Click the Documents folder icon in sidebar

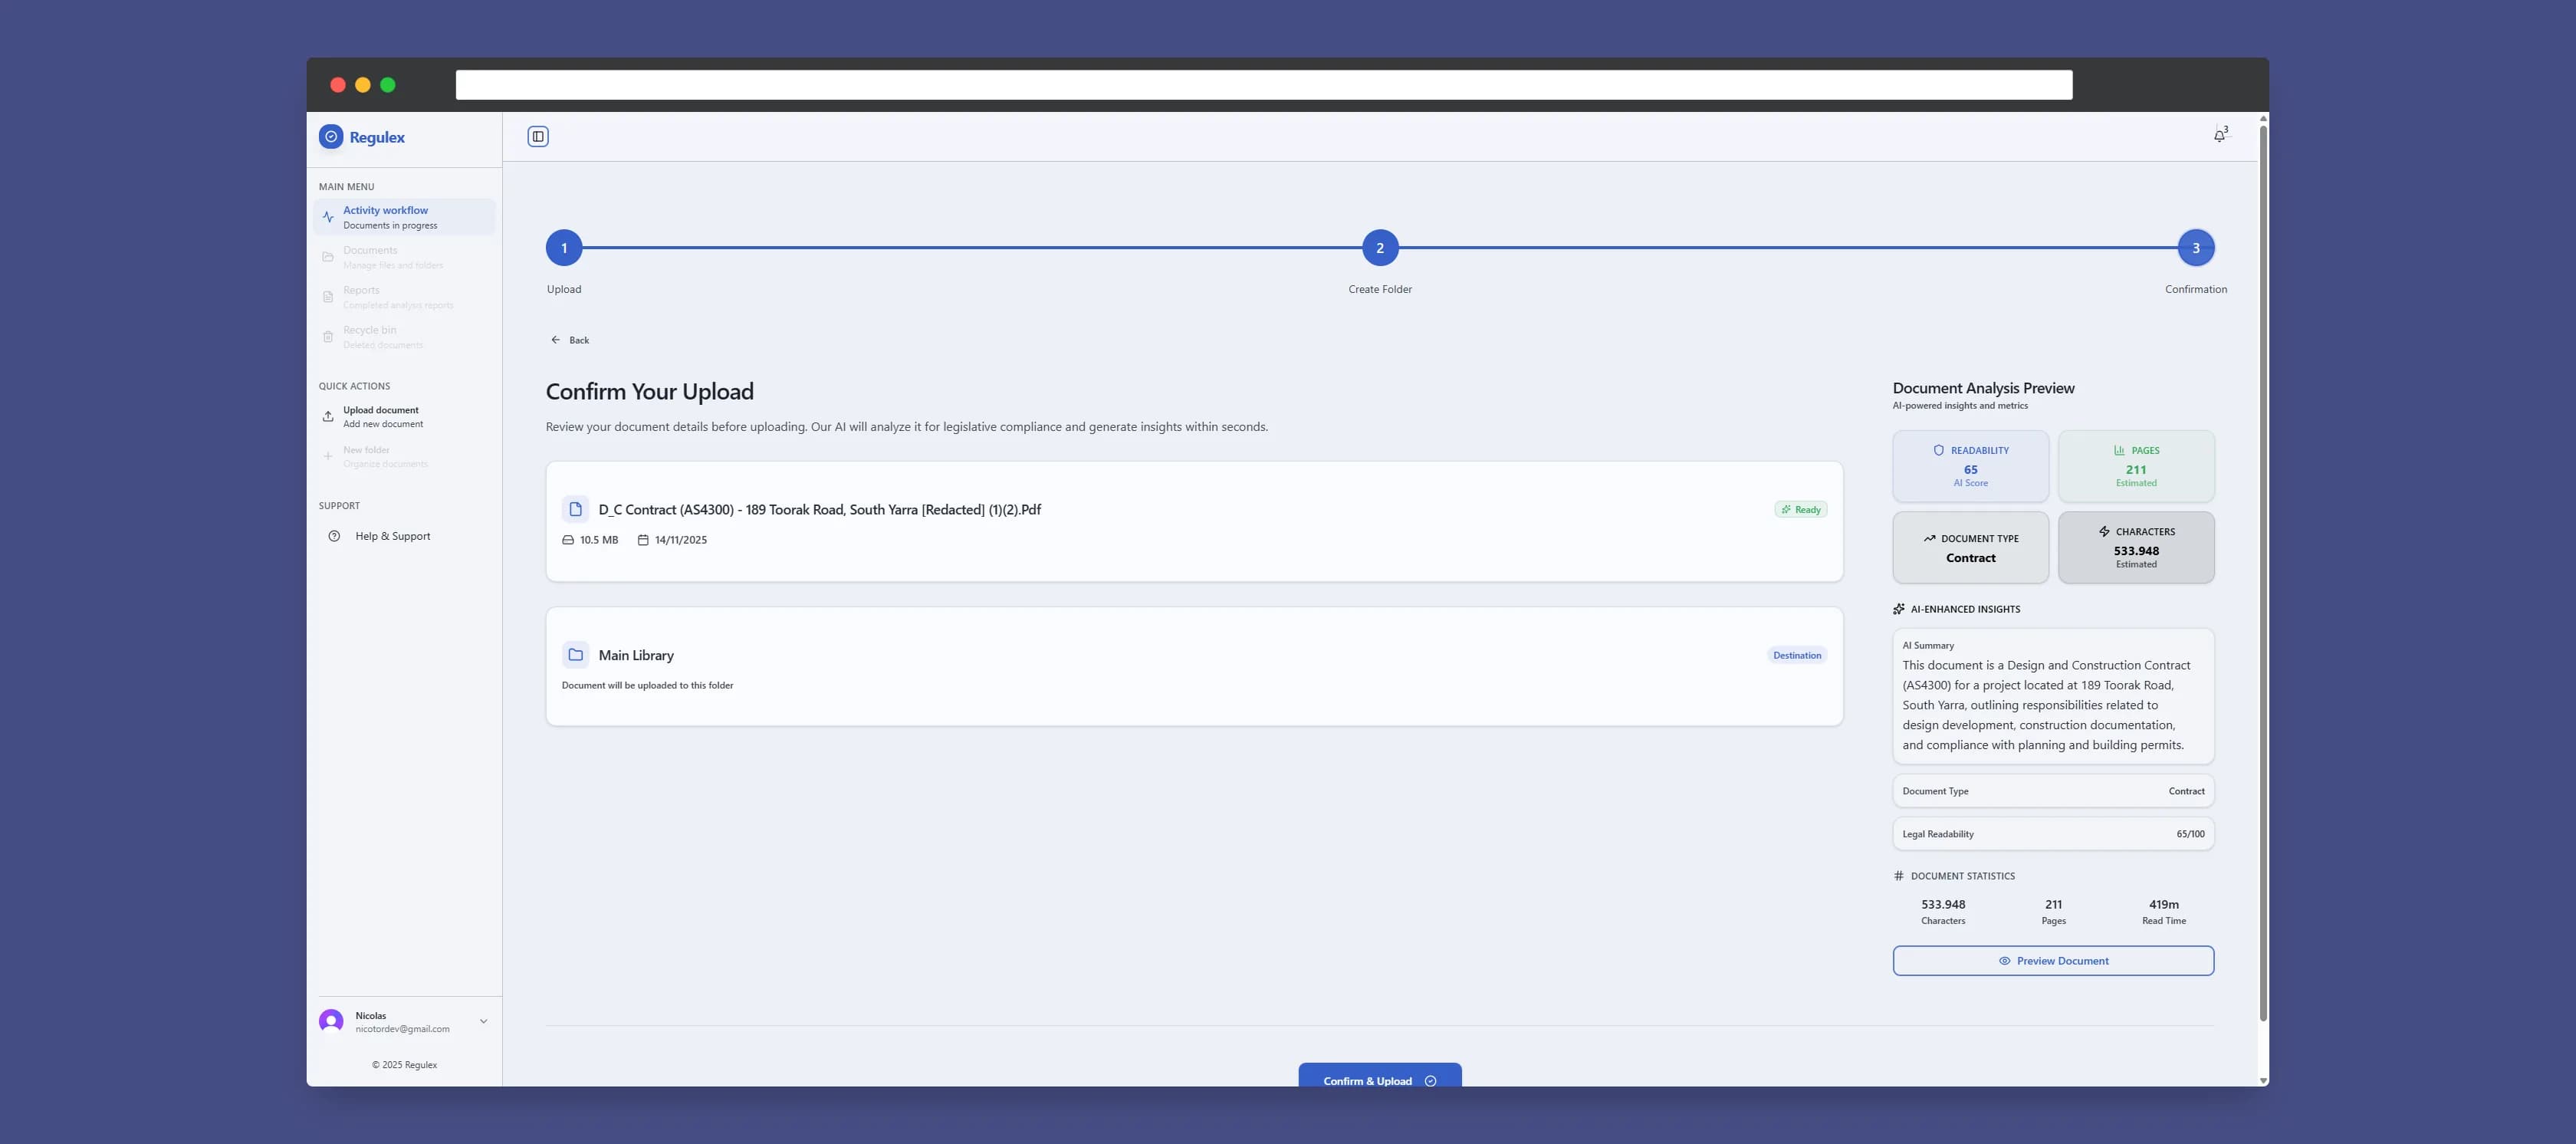point(328,257)
